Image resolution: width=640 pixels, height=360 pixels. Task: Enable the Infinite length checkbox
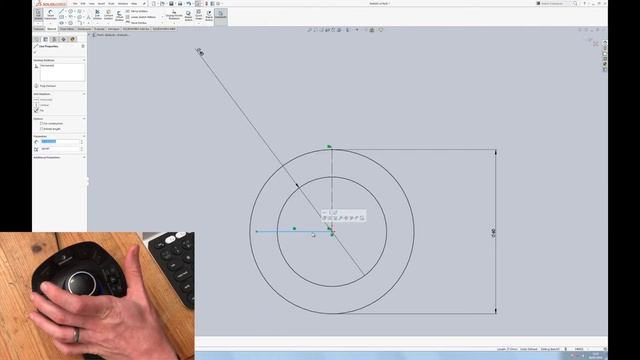[x=41, y=129]
